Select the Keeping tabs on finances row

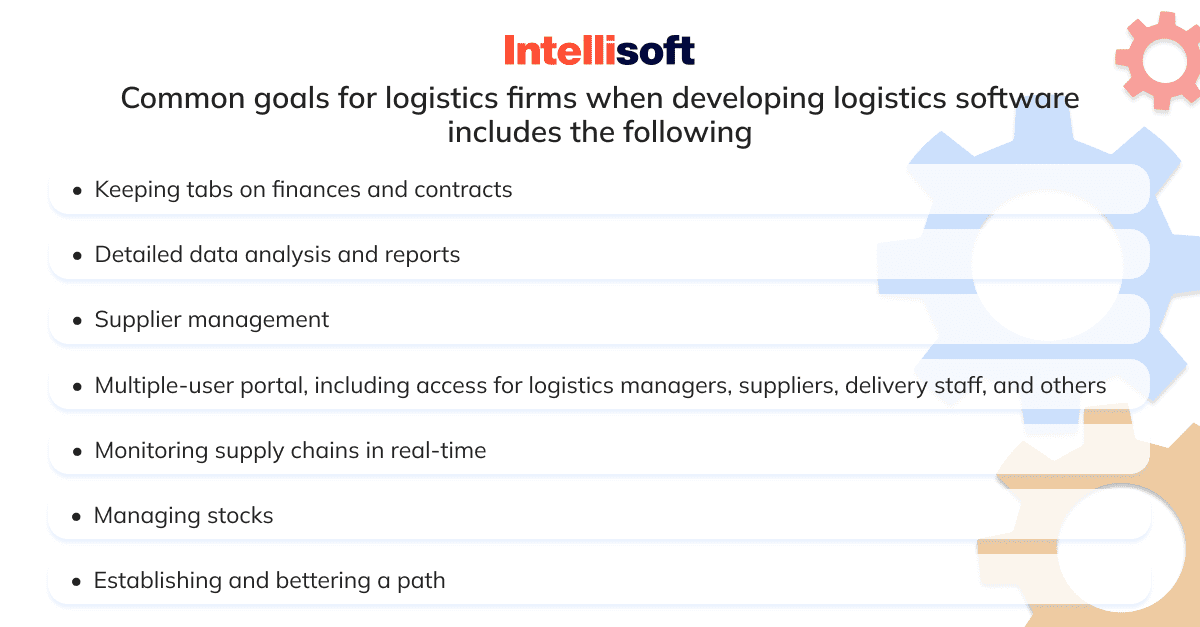click(599, 189)
